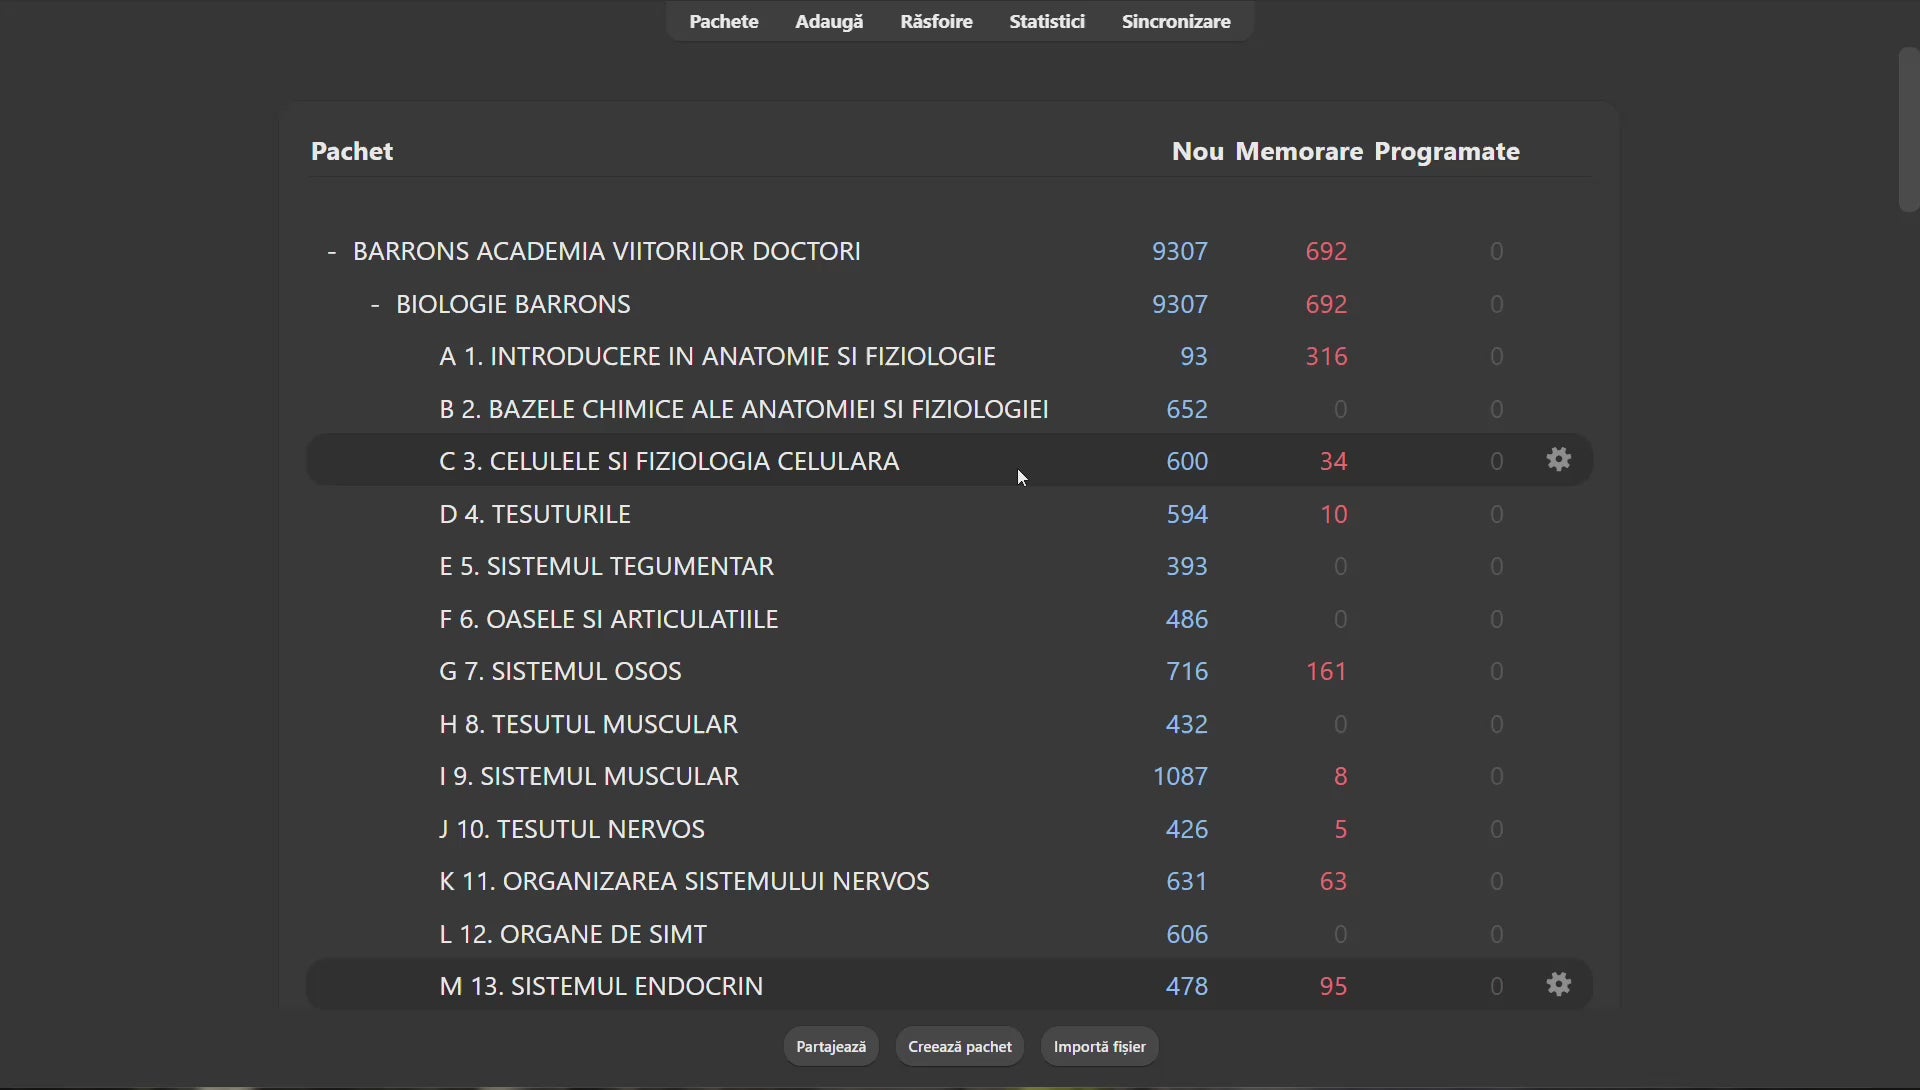Collapse the BIOLOGIE BARRONS subdeck
This screenshot has height=1090, width=1920.
click(x=375, y=305)
